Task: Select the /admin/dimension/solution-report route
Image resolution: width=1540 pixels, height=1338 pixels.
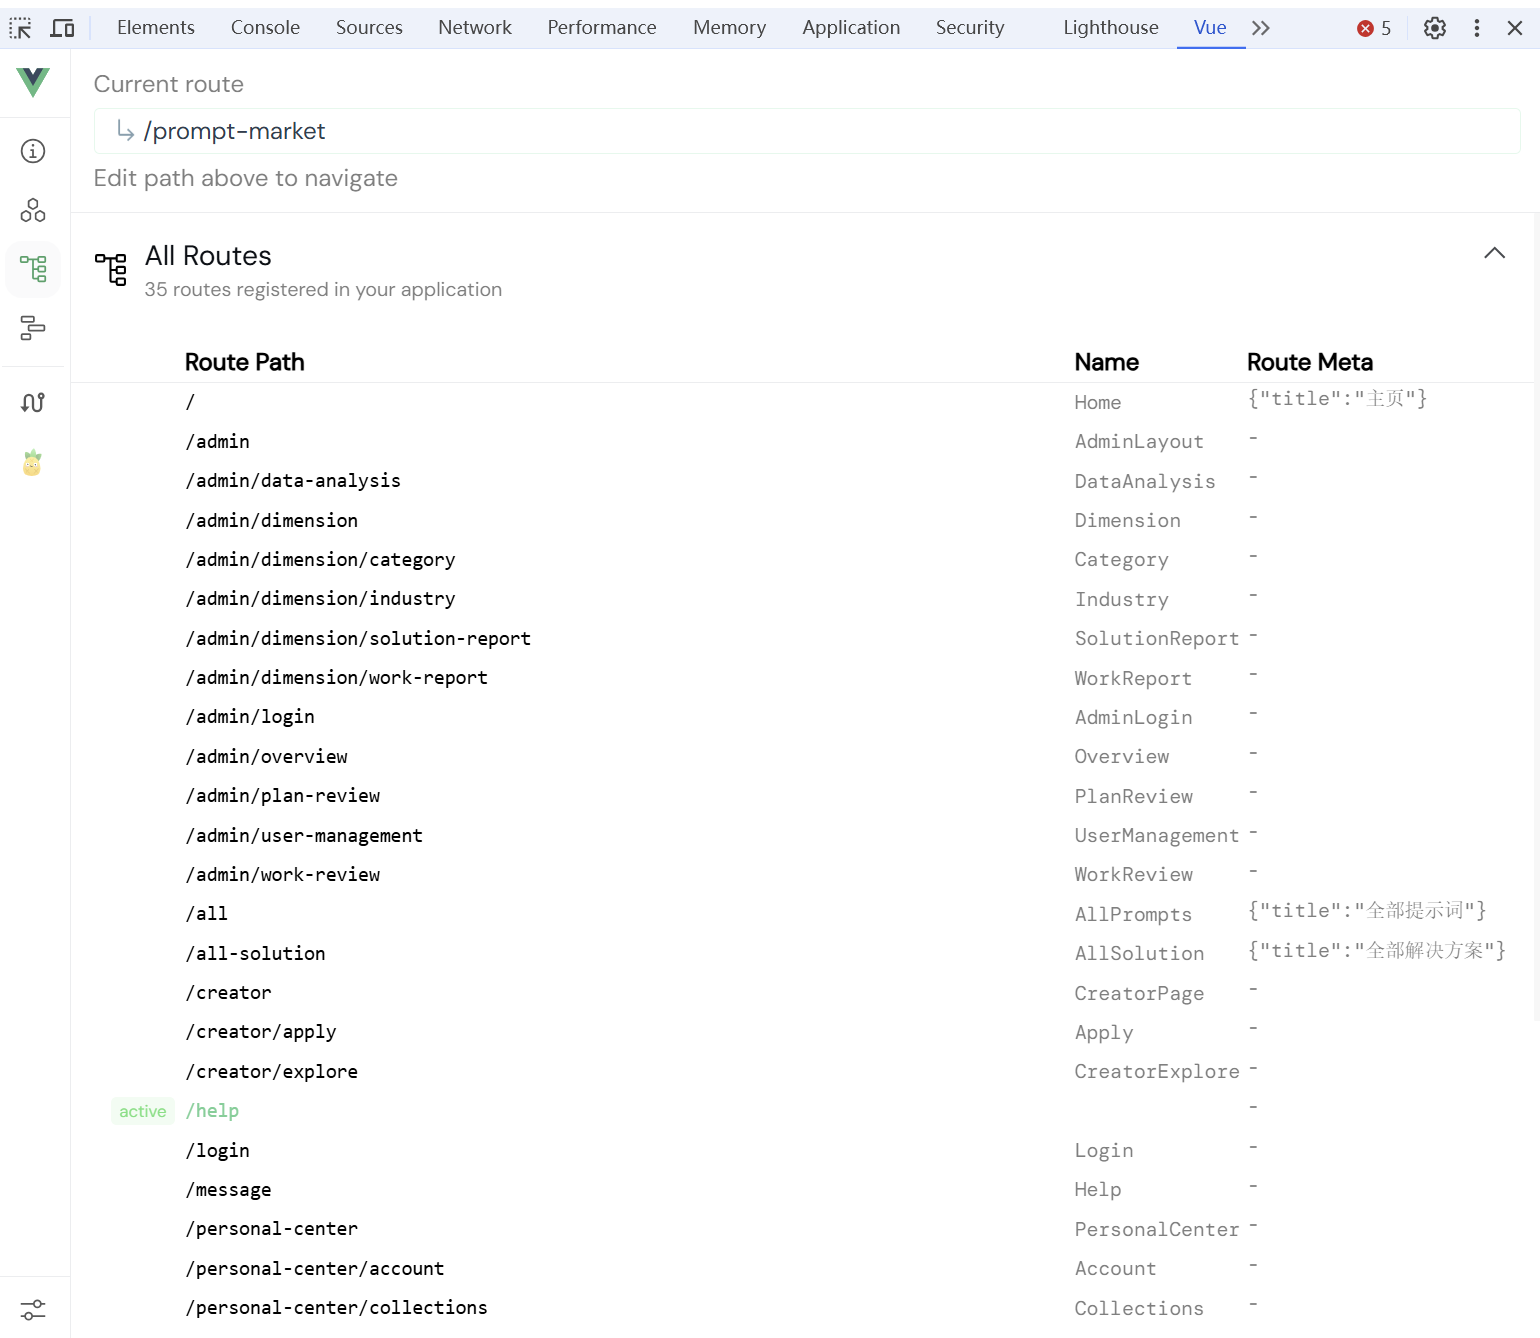Action: [x=358, y=639]
